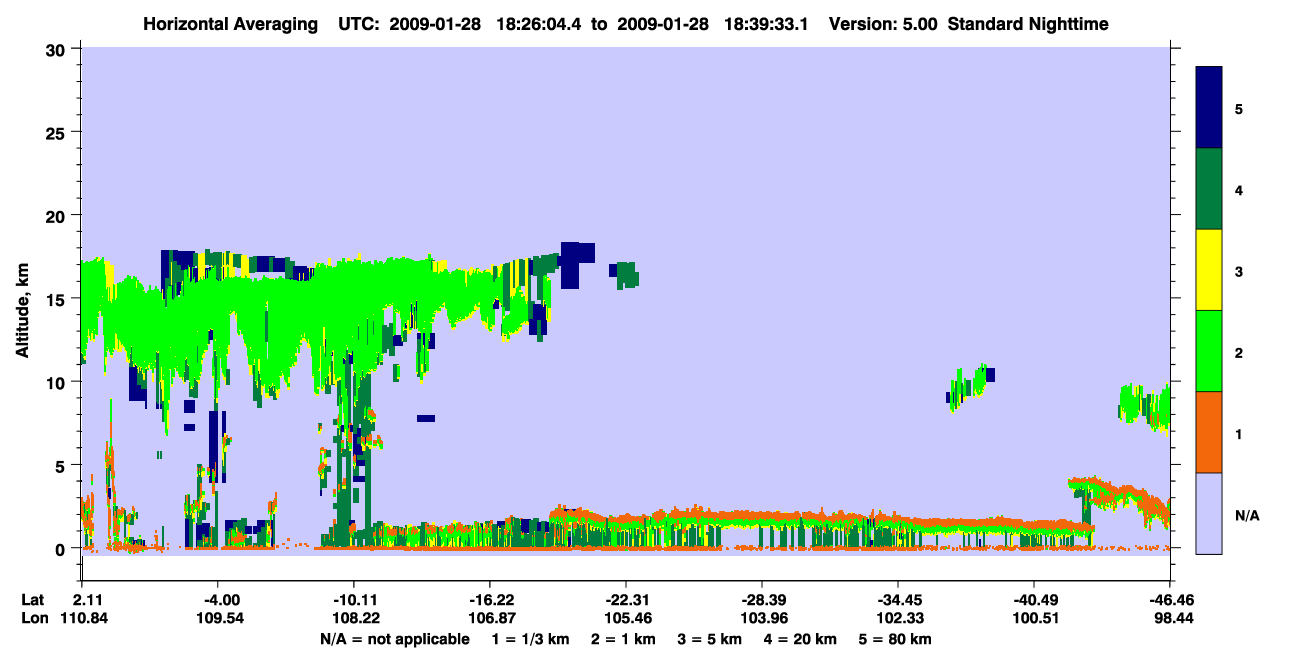The height and width of the screenshot is (667, 1300).
Task: Click the yellow color bar segment for 3
Action: [1209, 270]
